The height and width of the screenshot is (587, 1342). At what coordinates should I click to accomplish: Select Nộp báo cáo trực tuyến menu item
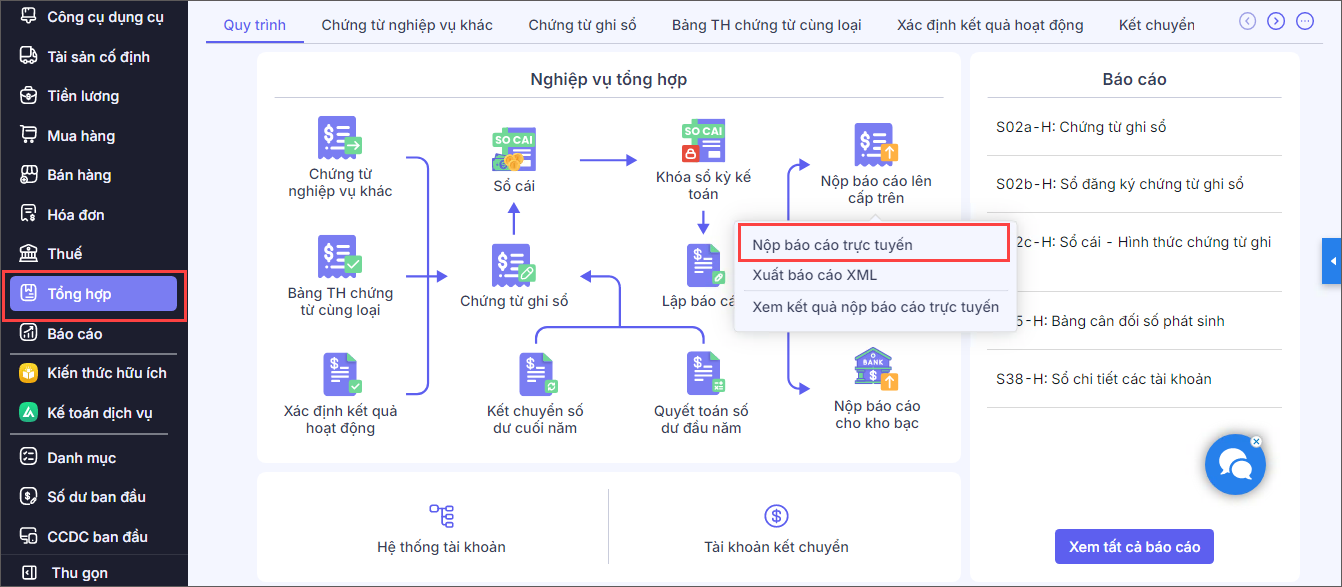[x=832, y=245]
